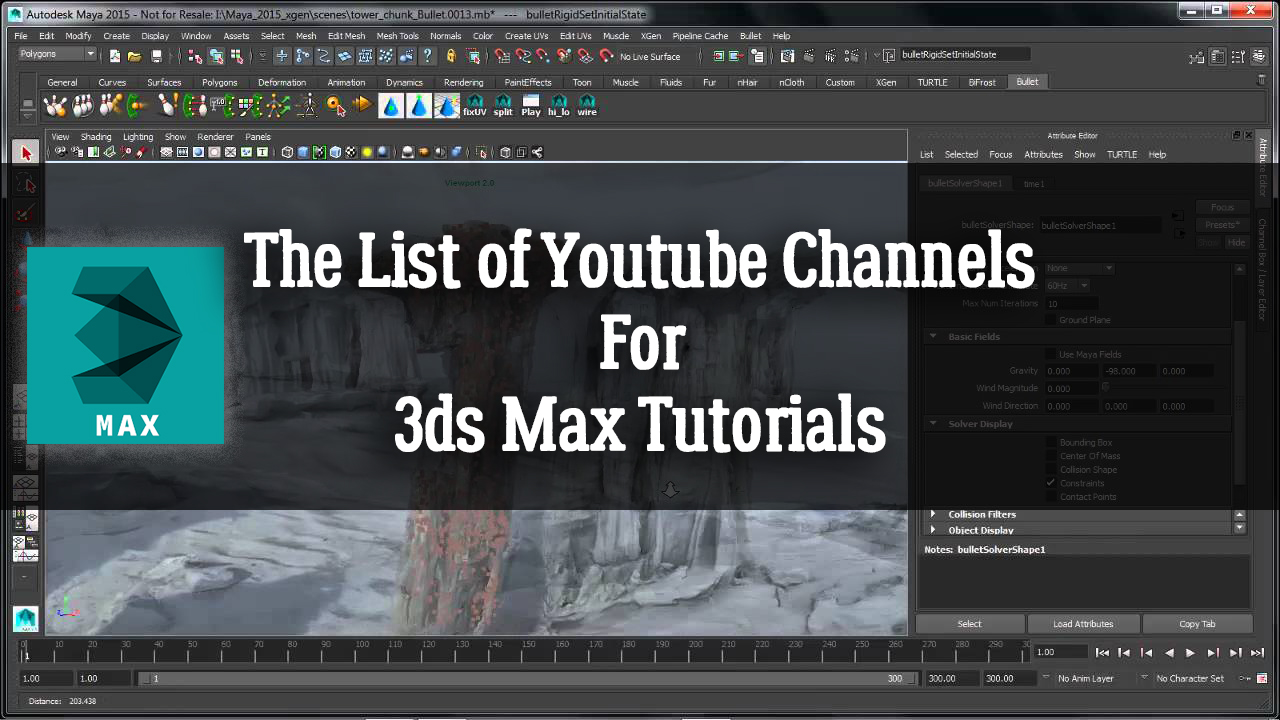Open input mode dropdown beside name field
1280x720 pixels.
[x=877, y=56]
